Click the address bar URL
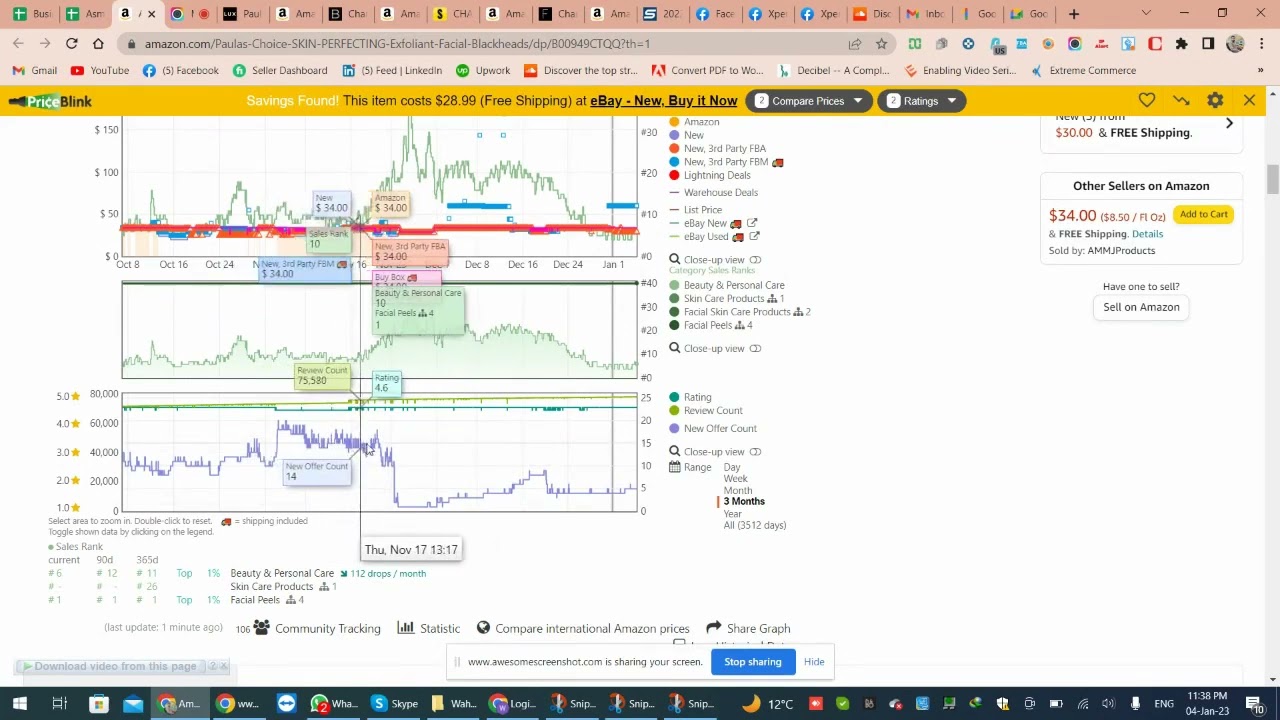1280x720 pixels. pos(397,44)
